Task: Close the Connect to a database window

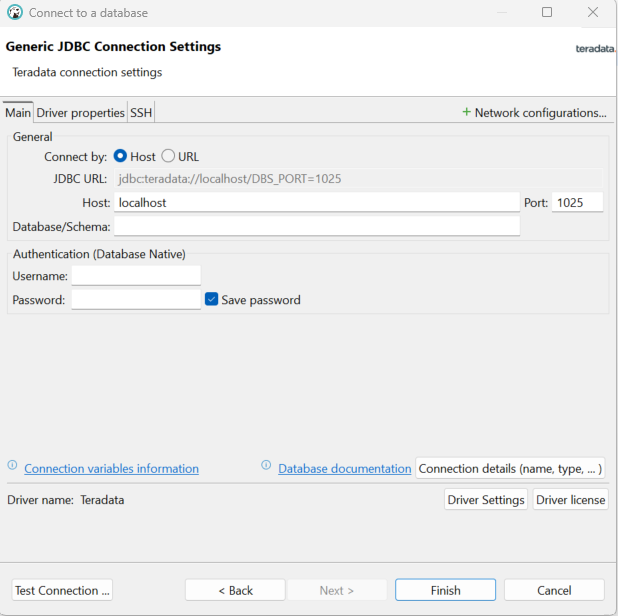Action: (x=593, y=12)
